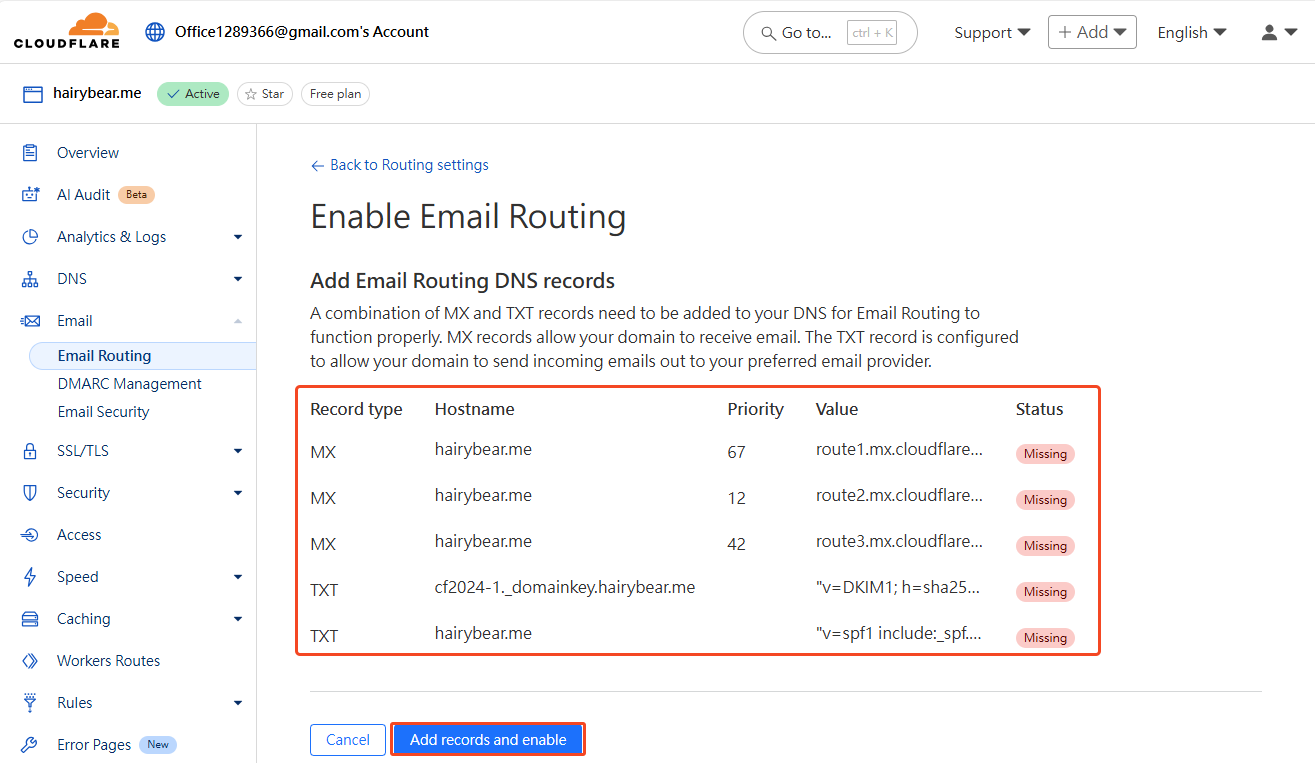
Task: Click the user profile icon top right
Action: 1270,31
